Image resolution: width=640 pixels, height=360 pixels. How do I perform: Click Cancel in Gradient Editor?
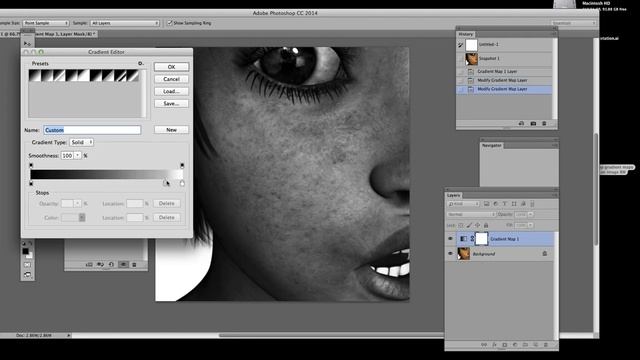[x=171, y=79]
